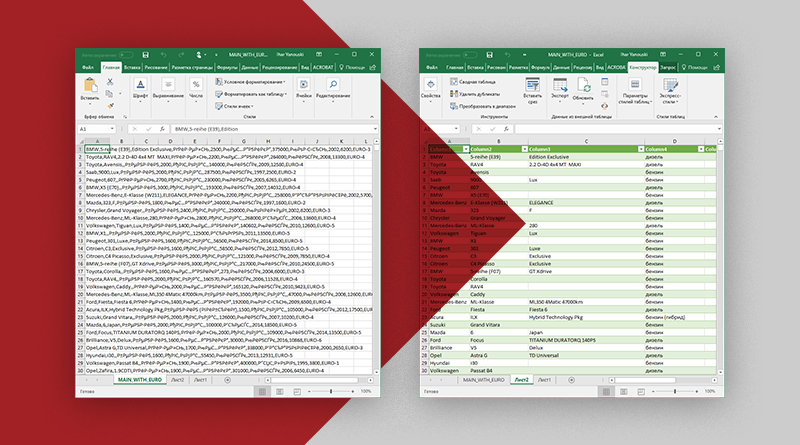Viewport: 800px width, 445px height.
Task: Click Сводная таблица (PivotTable) button
Action: 473,82
